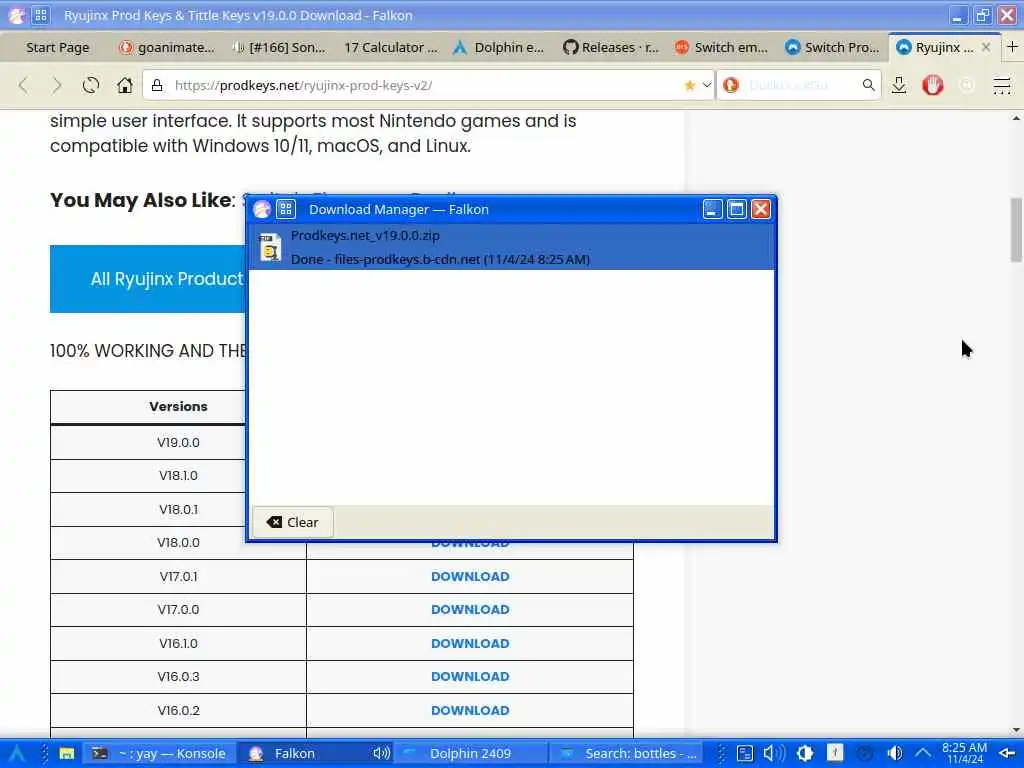Screen dimensions: 1024x768
Task: Reload the page with the refresh icon
Action: tap(91, 85)
